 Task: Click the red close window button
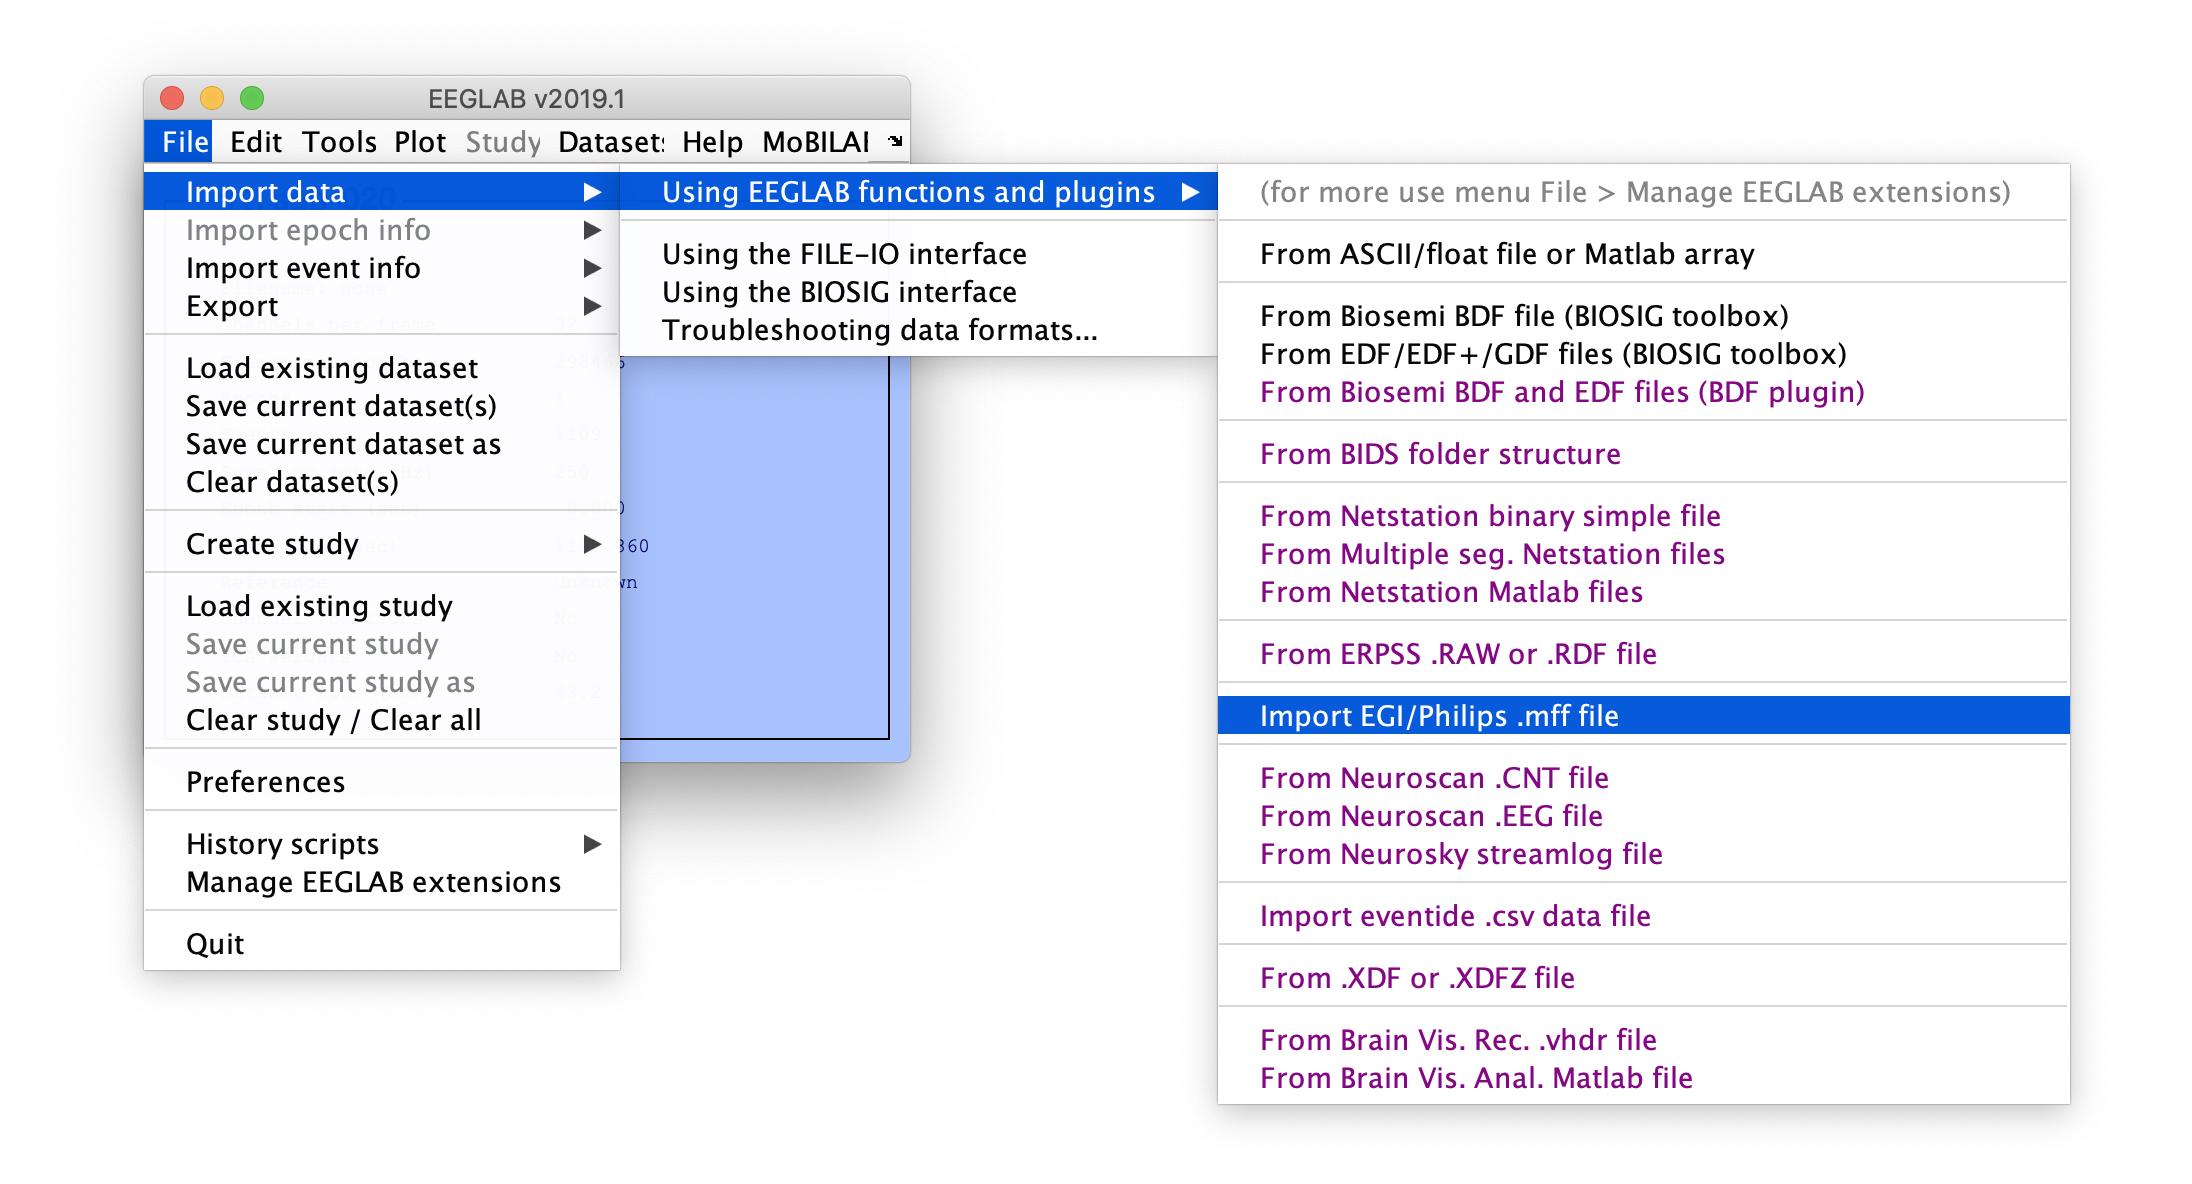[172, 98]
